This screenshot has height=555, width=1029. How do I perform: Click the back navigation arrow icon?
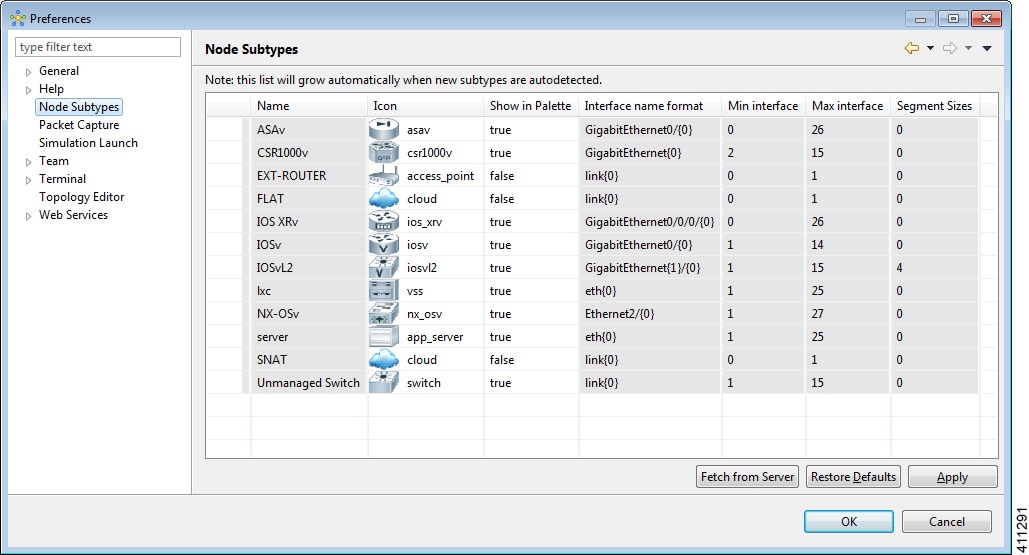912,48
